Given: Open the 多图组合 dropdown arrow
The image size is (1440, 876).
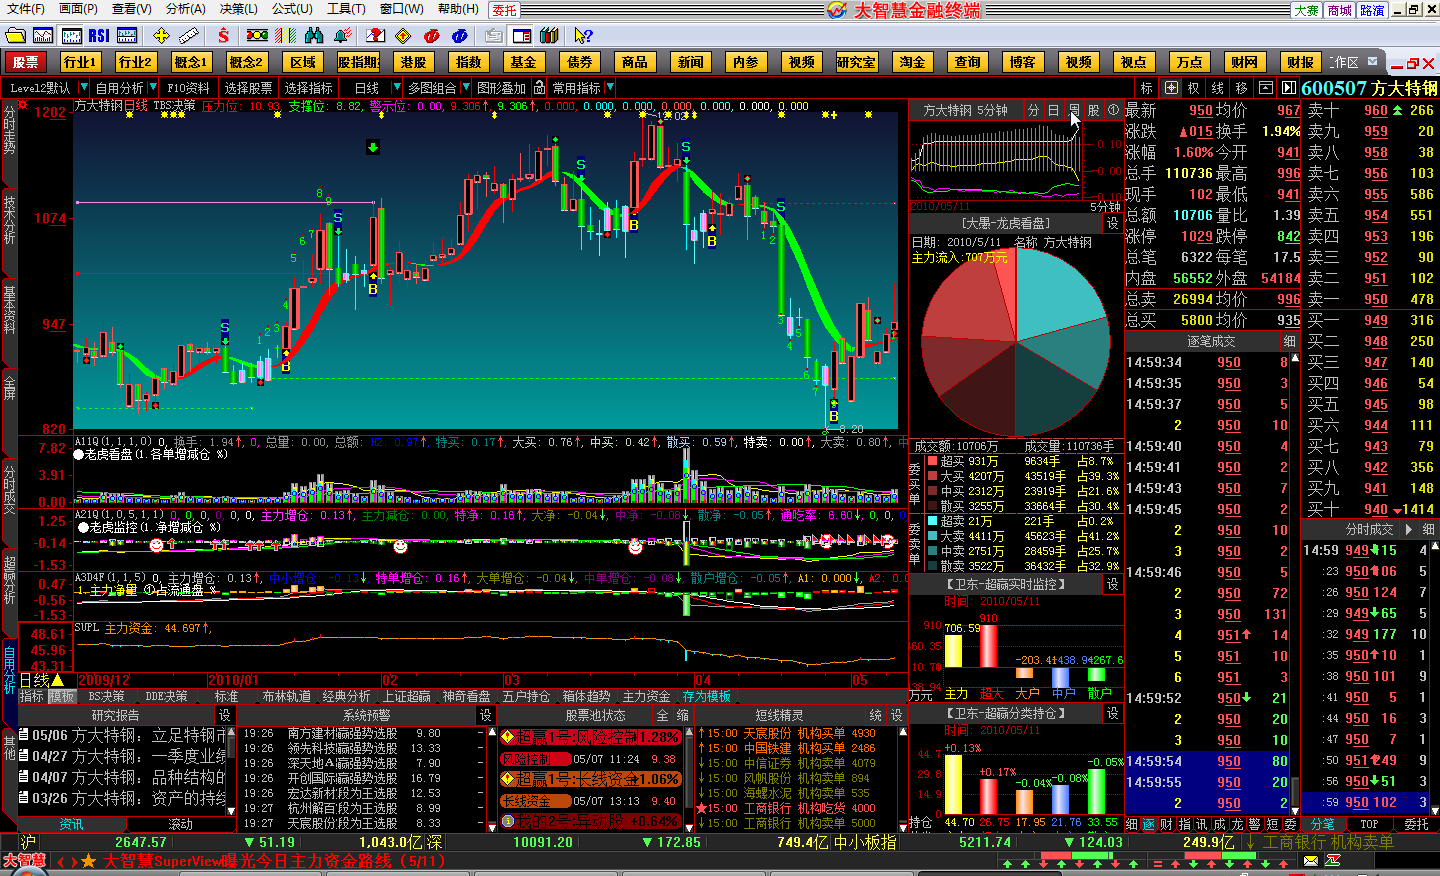Looking at the screenshot, I should (x=466, y=88).
